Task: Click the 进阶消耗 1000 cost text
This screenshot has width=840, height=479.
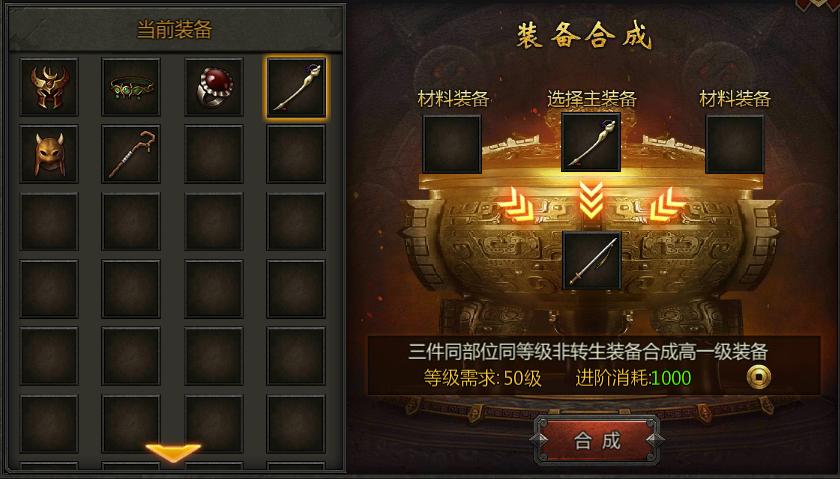Action: [x=633, y=378]
